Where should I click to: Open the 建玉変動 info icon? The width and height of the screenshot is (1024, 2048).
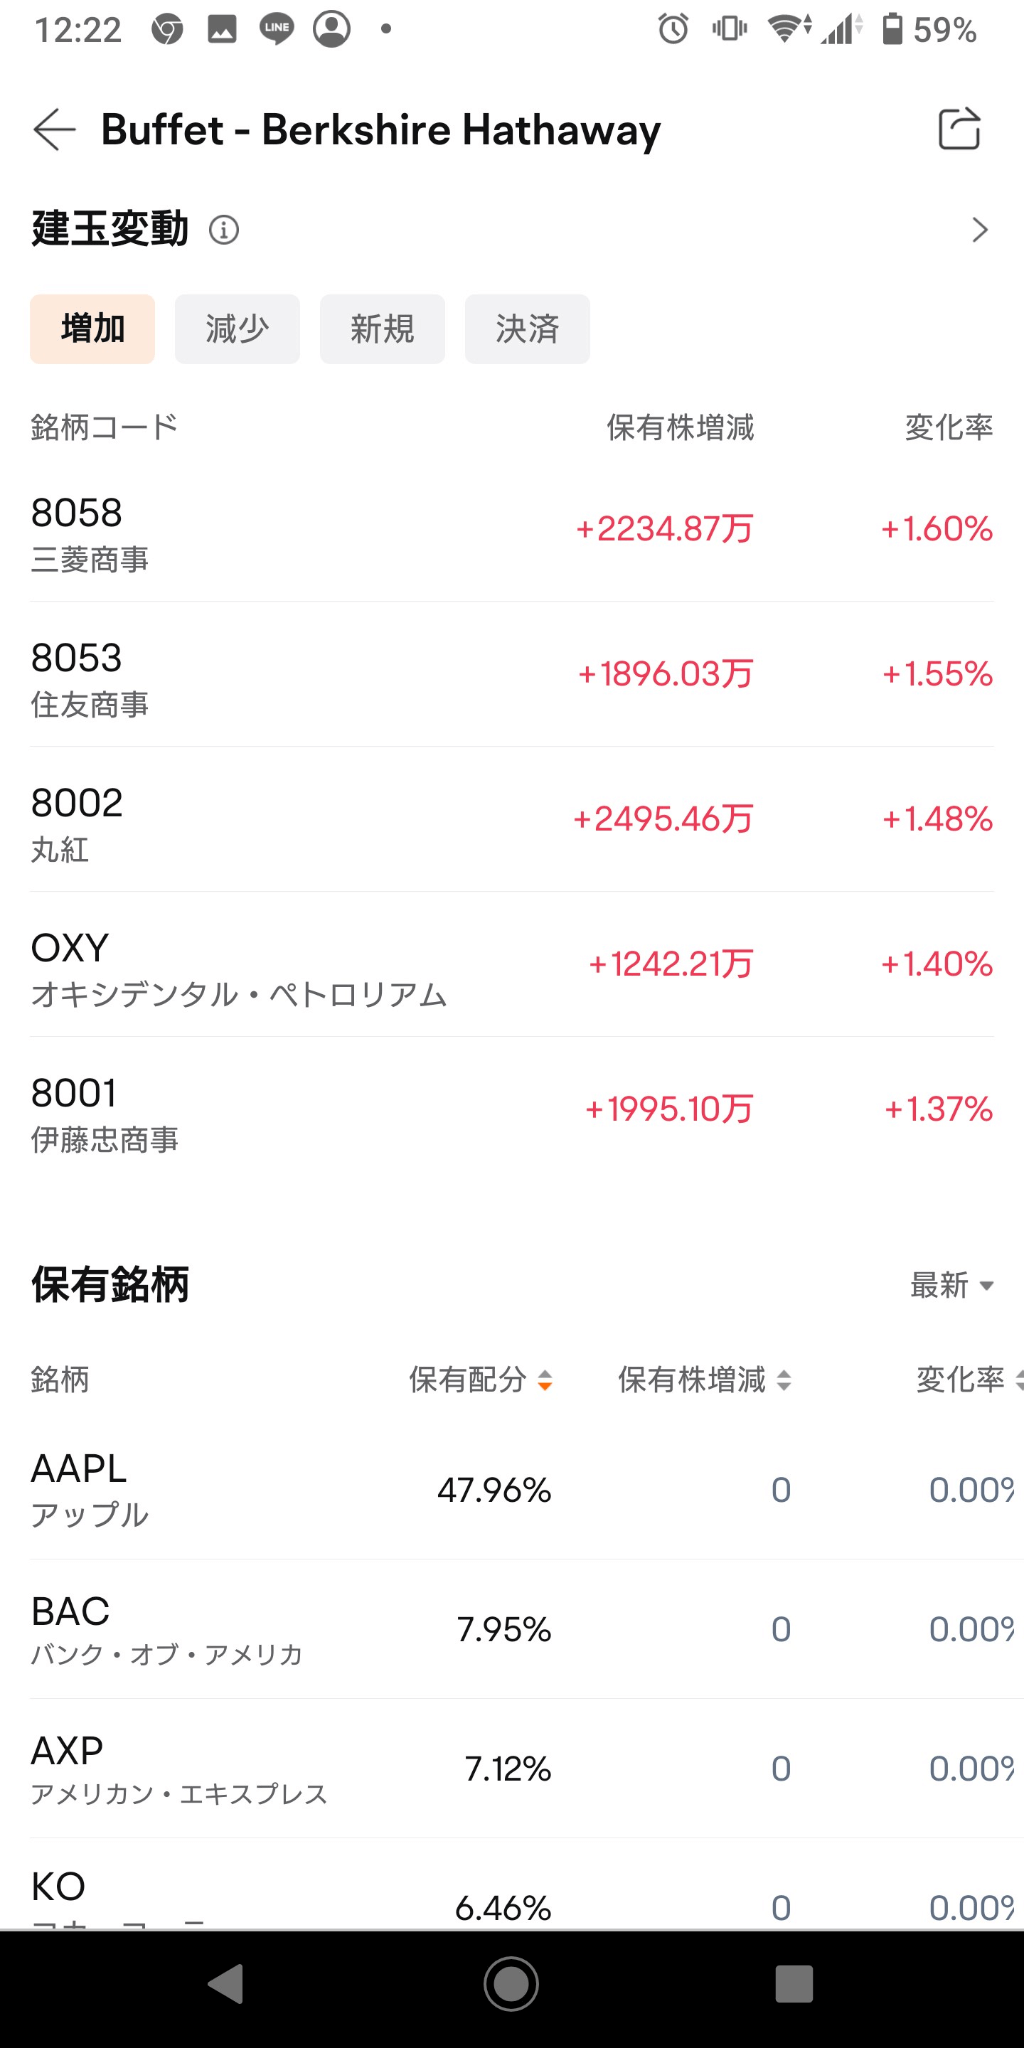click(x=223, y=230)
